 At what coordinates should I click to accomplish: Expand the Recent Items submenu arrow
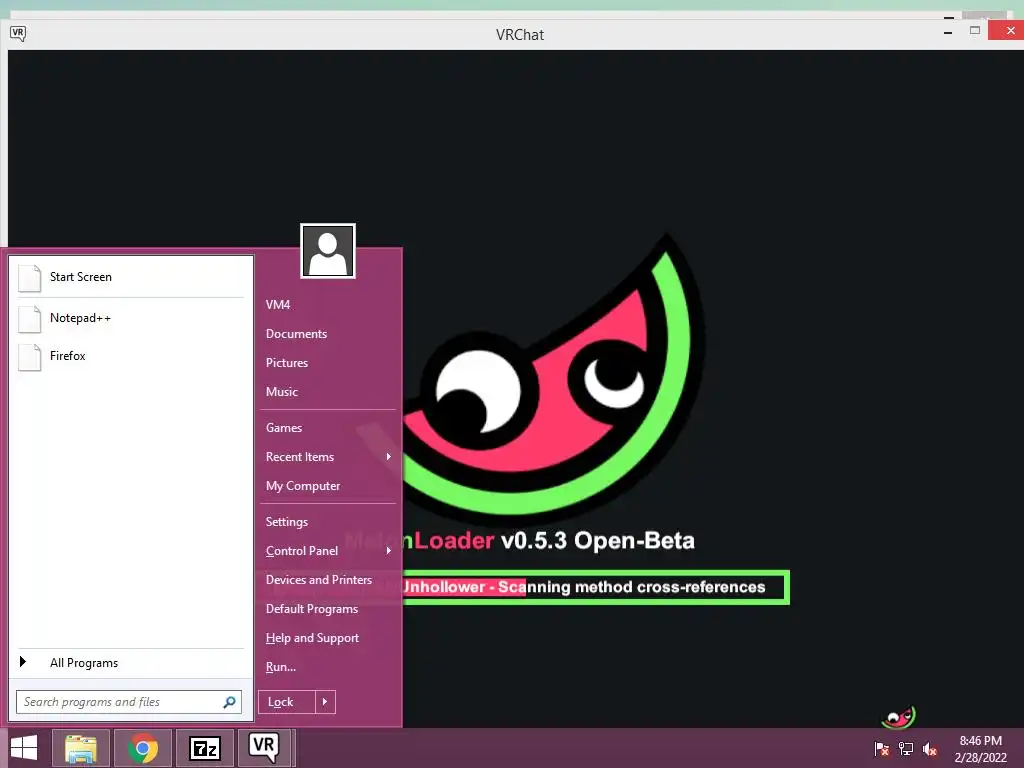(x=389, y=456)
